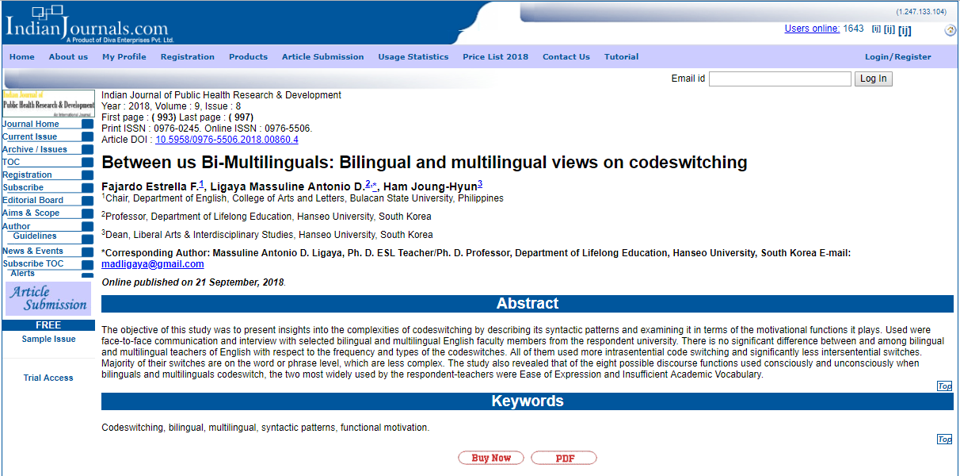The width and height of the screenshot is (960, 476).
Task: Click Login/Register link
Action: (x=898, y=57)
